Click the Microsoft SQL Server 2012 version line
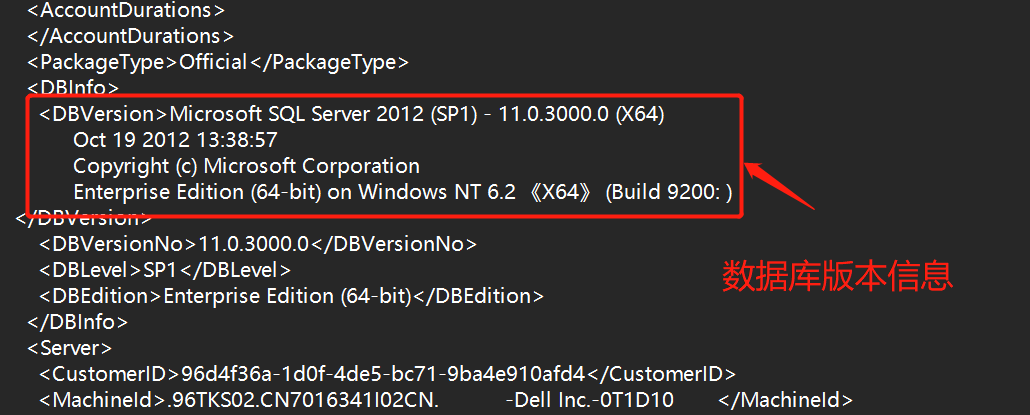This screenshot has height=415, width=1030. 352,114
